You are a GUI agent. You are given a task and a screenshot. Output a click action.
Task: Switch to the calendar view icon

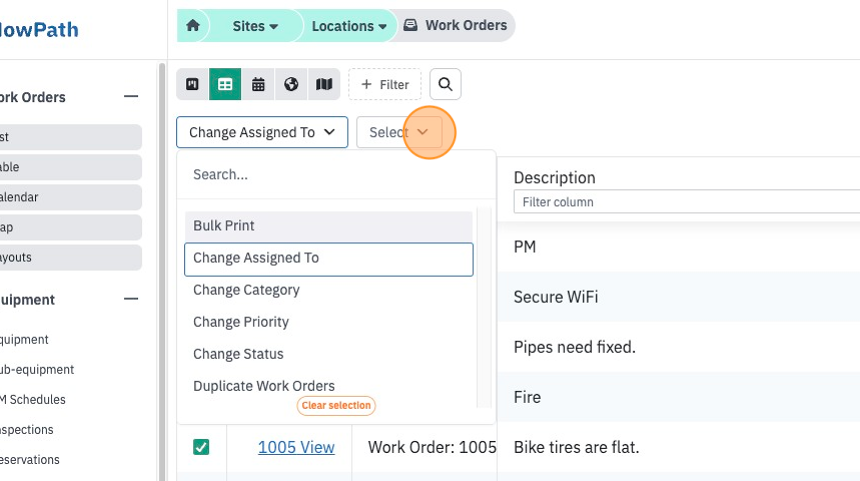pyautogui.click(x=258, y=84)
